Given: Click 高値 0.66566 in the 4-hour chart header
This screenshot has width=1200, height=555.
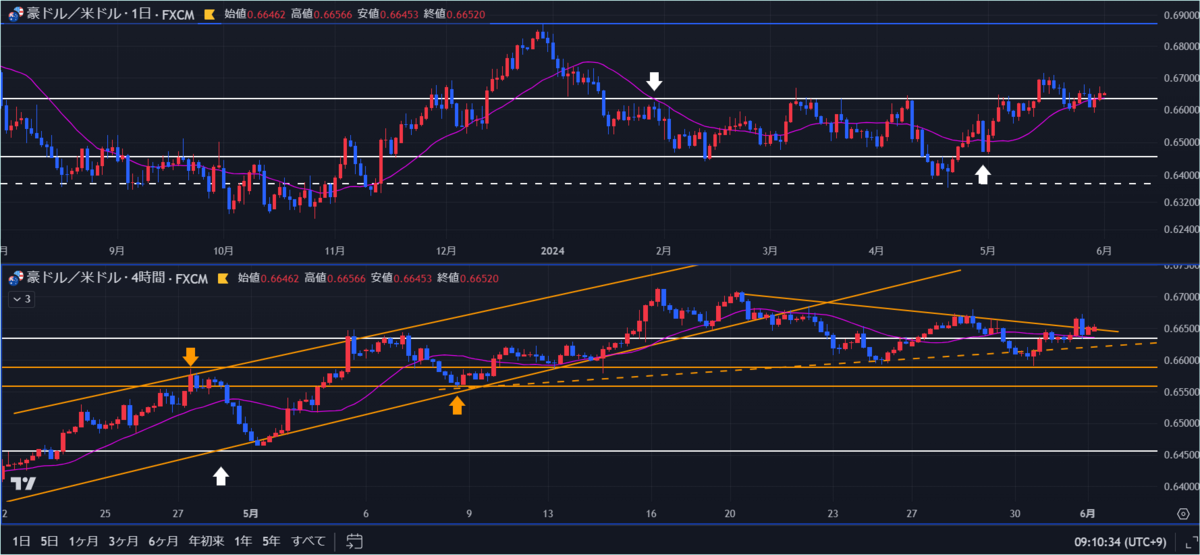Looking at the screenshot, I should click(x=337, y=279).
